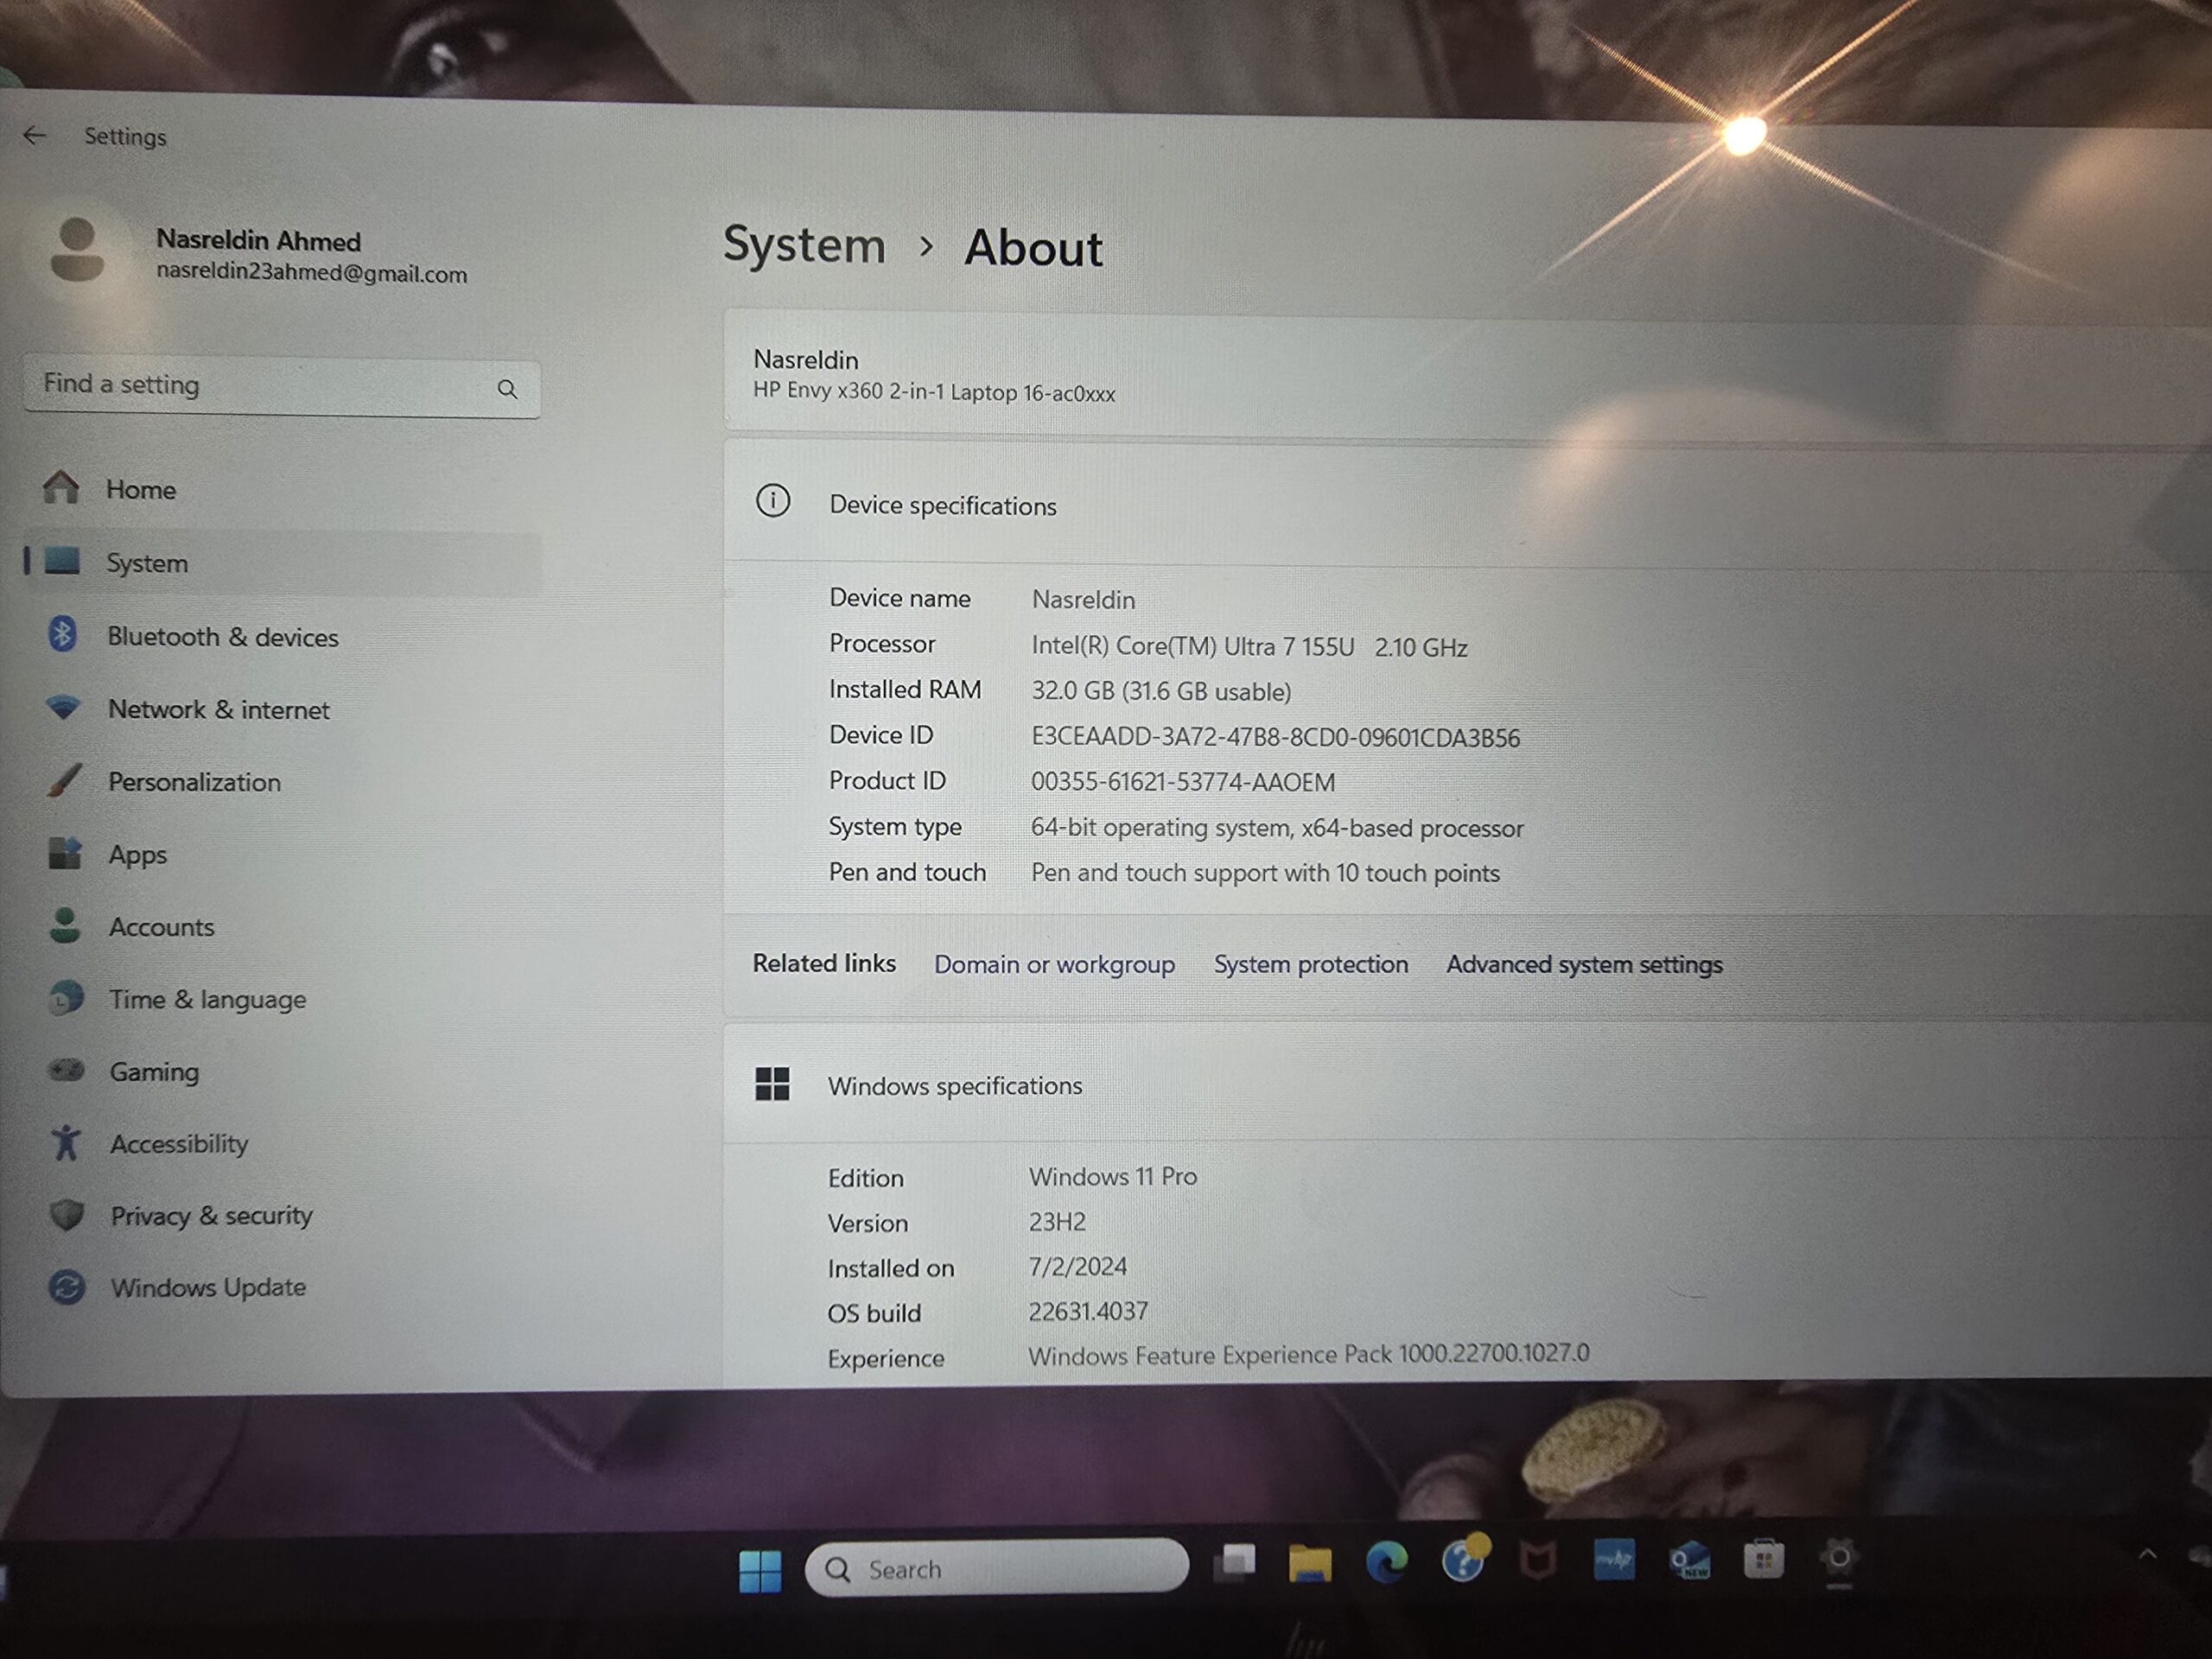Open the Advanced system settings link
This screenshot has width=2212, height=1659.
pos(1584,965)
